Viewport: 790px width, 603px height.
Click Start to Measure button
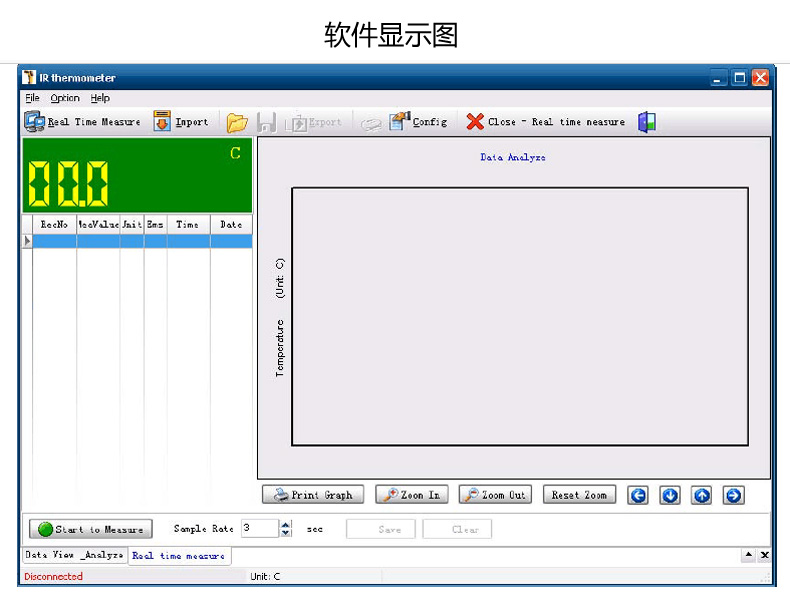(91, 529)
